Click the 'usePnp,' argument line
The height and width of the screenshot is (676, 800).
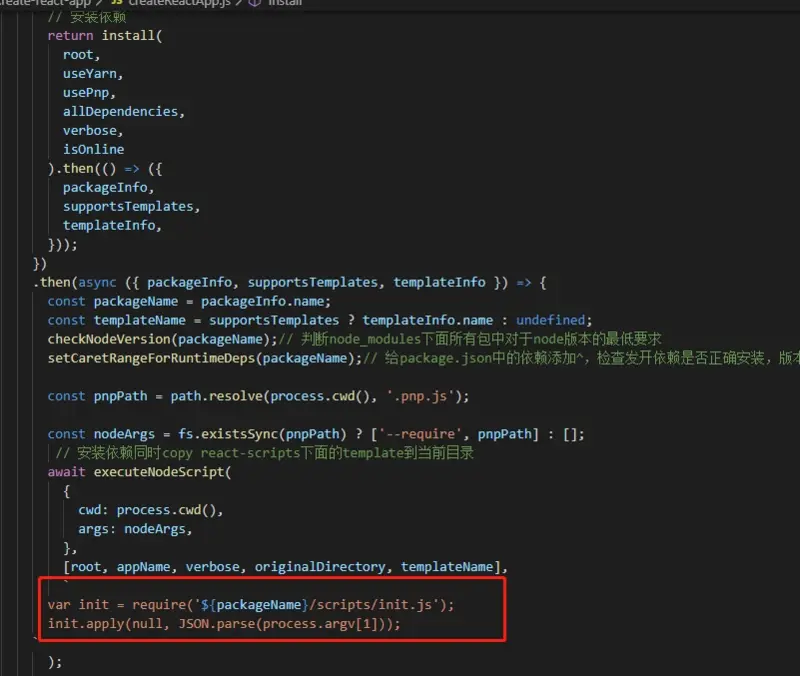pyautogui.click(x=89, y=93)
